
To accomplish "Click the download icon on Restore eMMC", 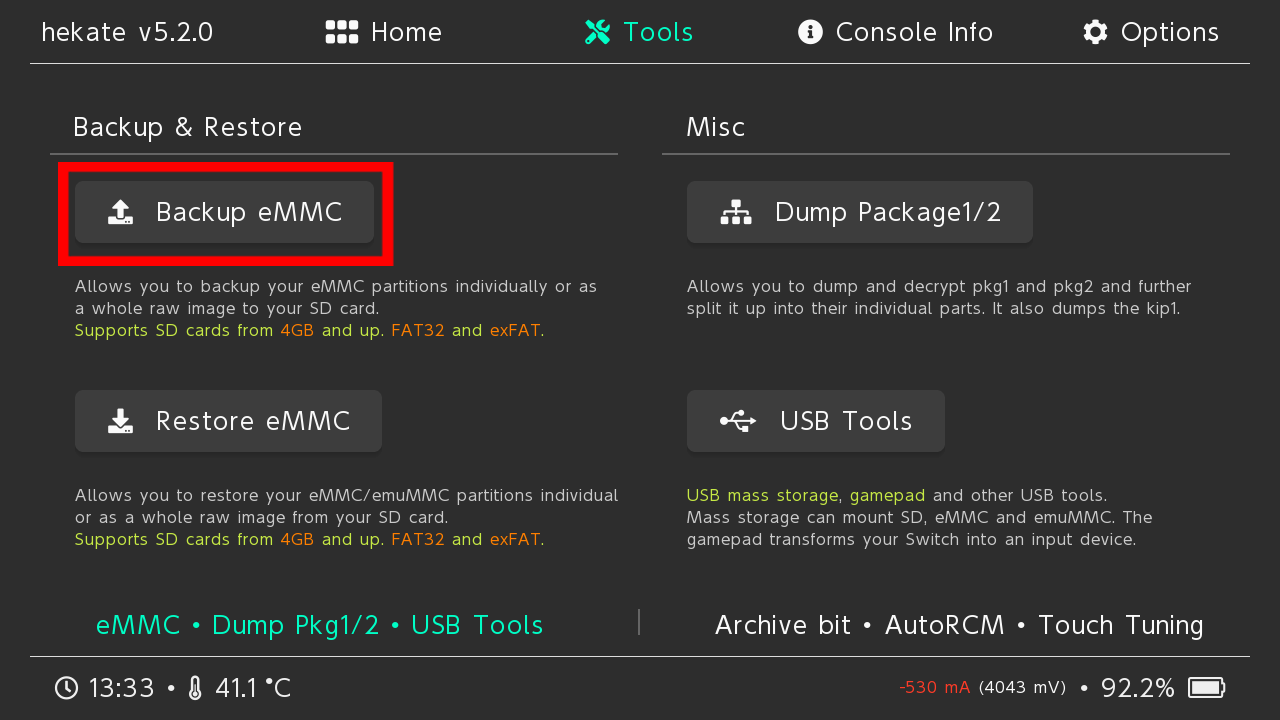I will pyautogui.click(x=120, y=421).
